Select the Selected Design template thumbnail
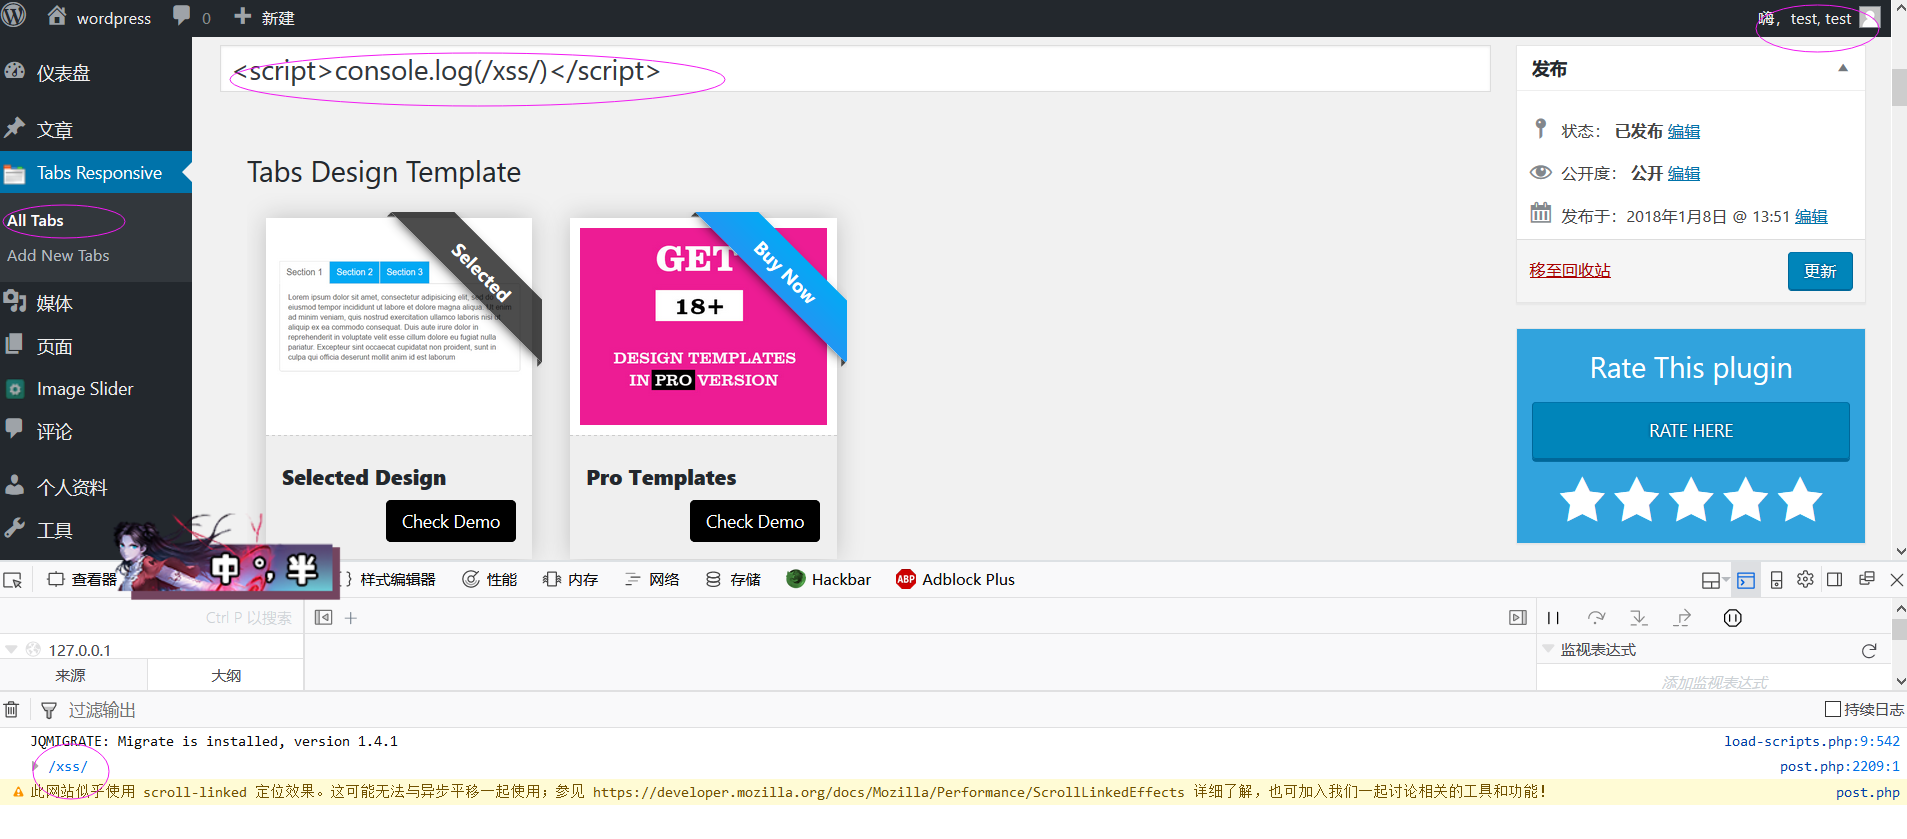 tap(399, 325)
